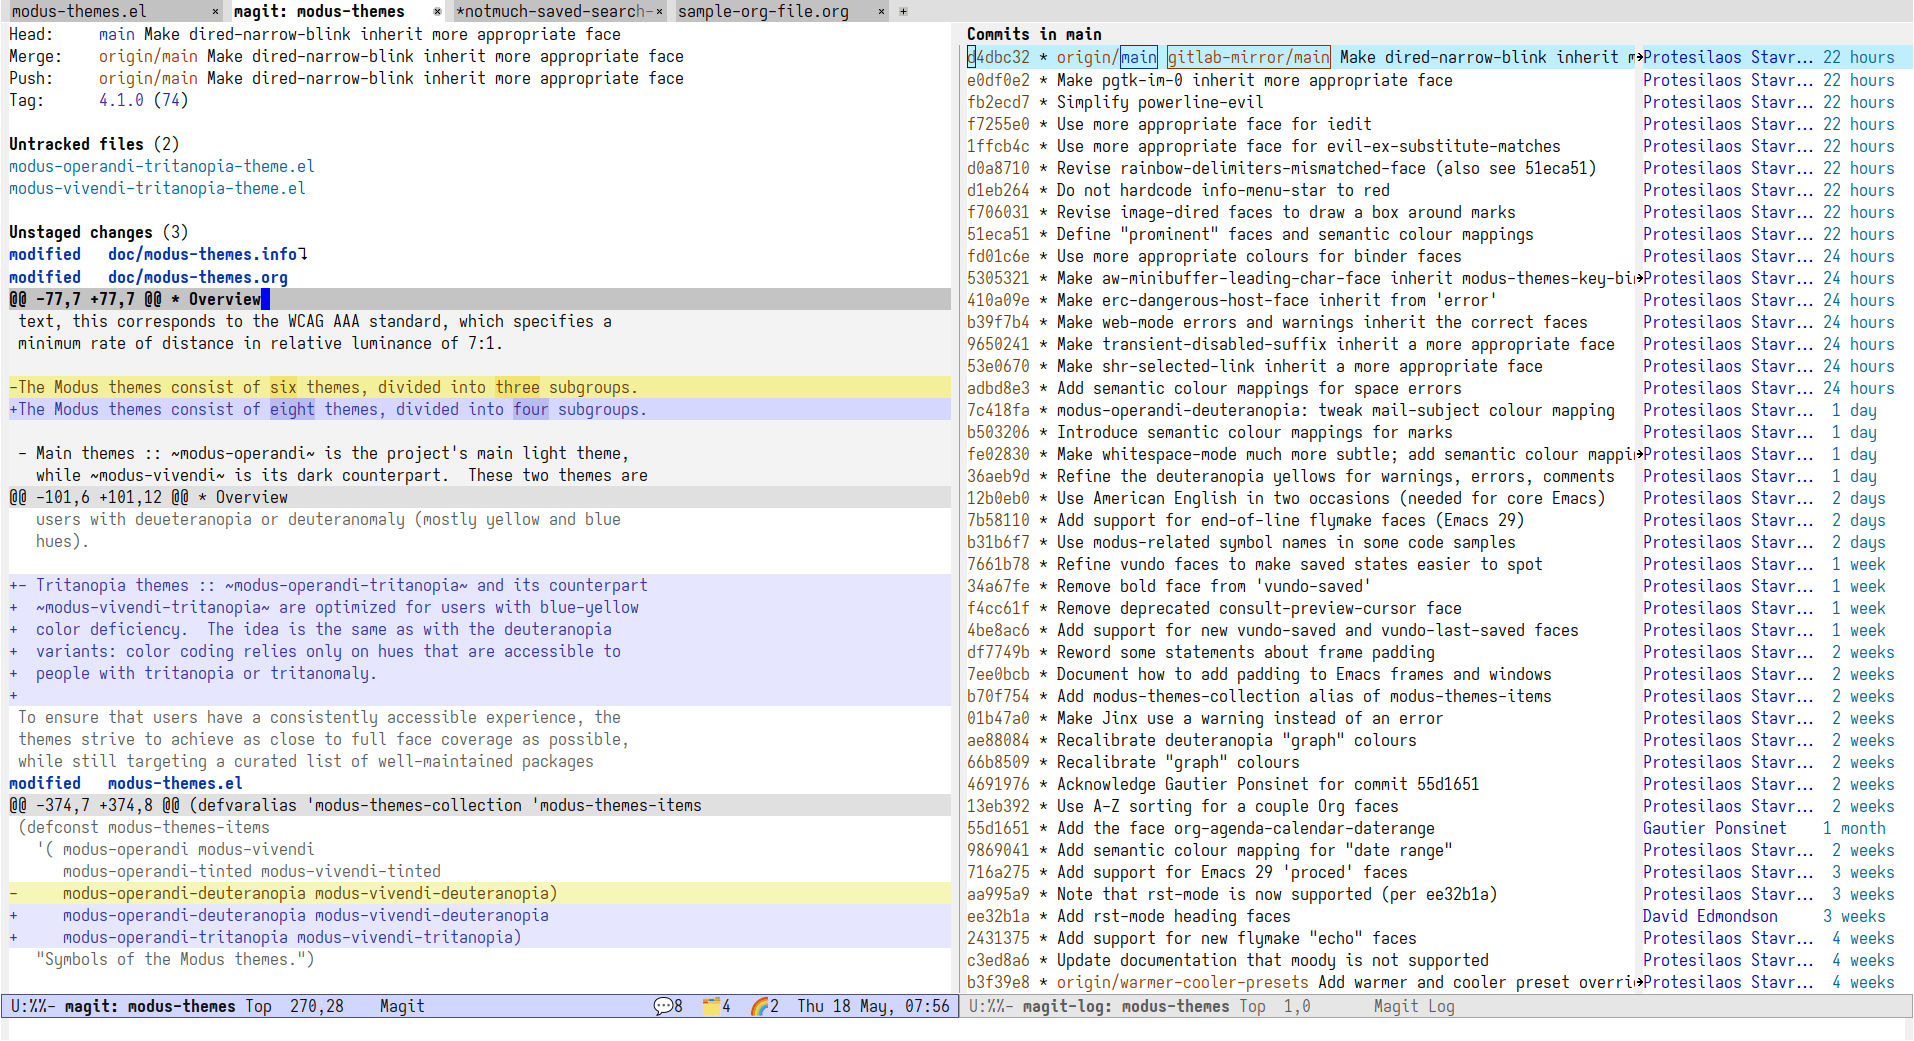Collapse the modified doc/modus-themes.org diff
This screenshot has width=1914, height=1041.
(x=148, y=277)
